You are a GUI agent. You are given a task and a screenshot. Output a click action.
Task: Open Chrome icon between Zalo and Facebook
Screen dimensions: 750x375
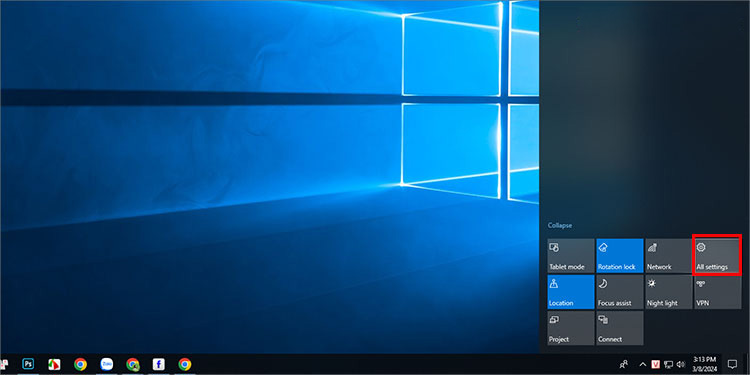tap(133, 364)
